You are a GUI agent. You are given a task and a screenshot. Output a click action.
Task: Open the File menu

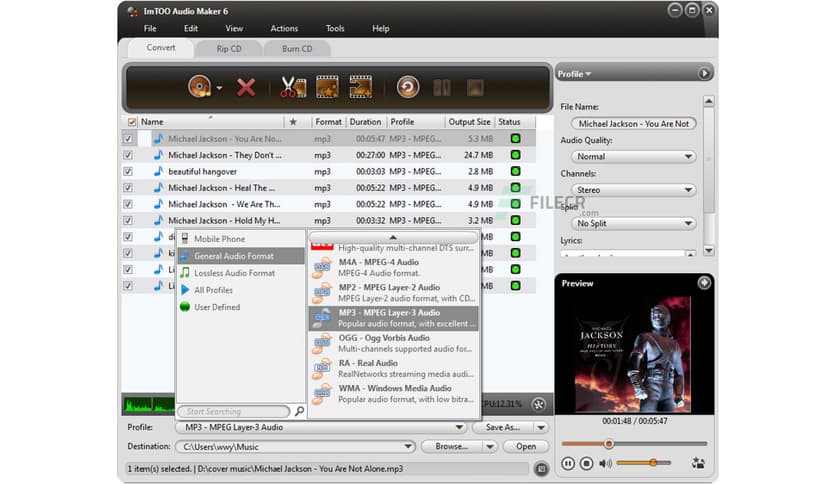pyautogui.click(x=150, y=28)
